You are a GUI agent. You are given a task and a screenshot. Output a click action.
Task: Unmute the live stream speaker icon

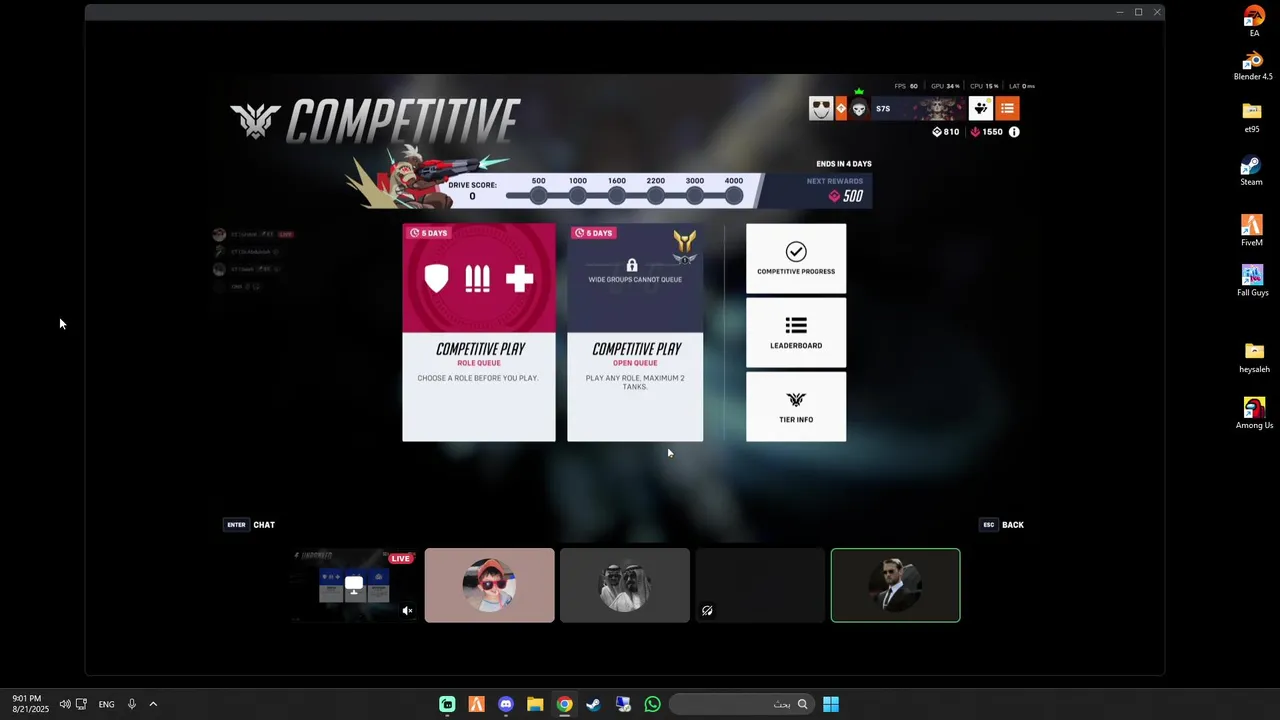click(x=407, y=611)
